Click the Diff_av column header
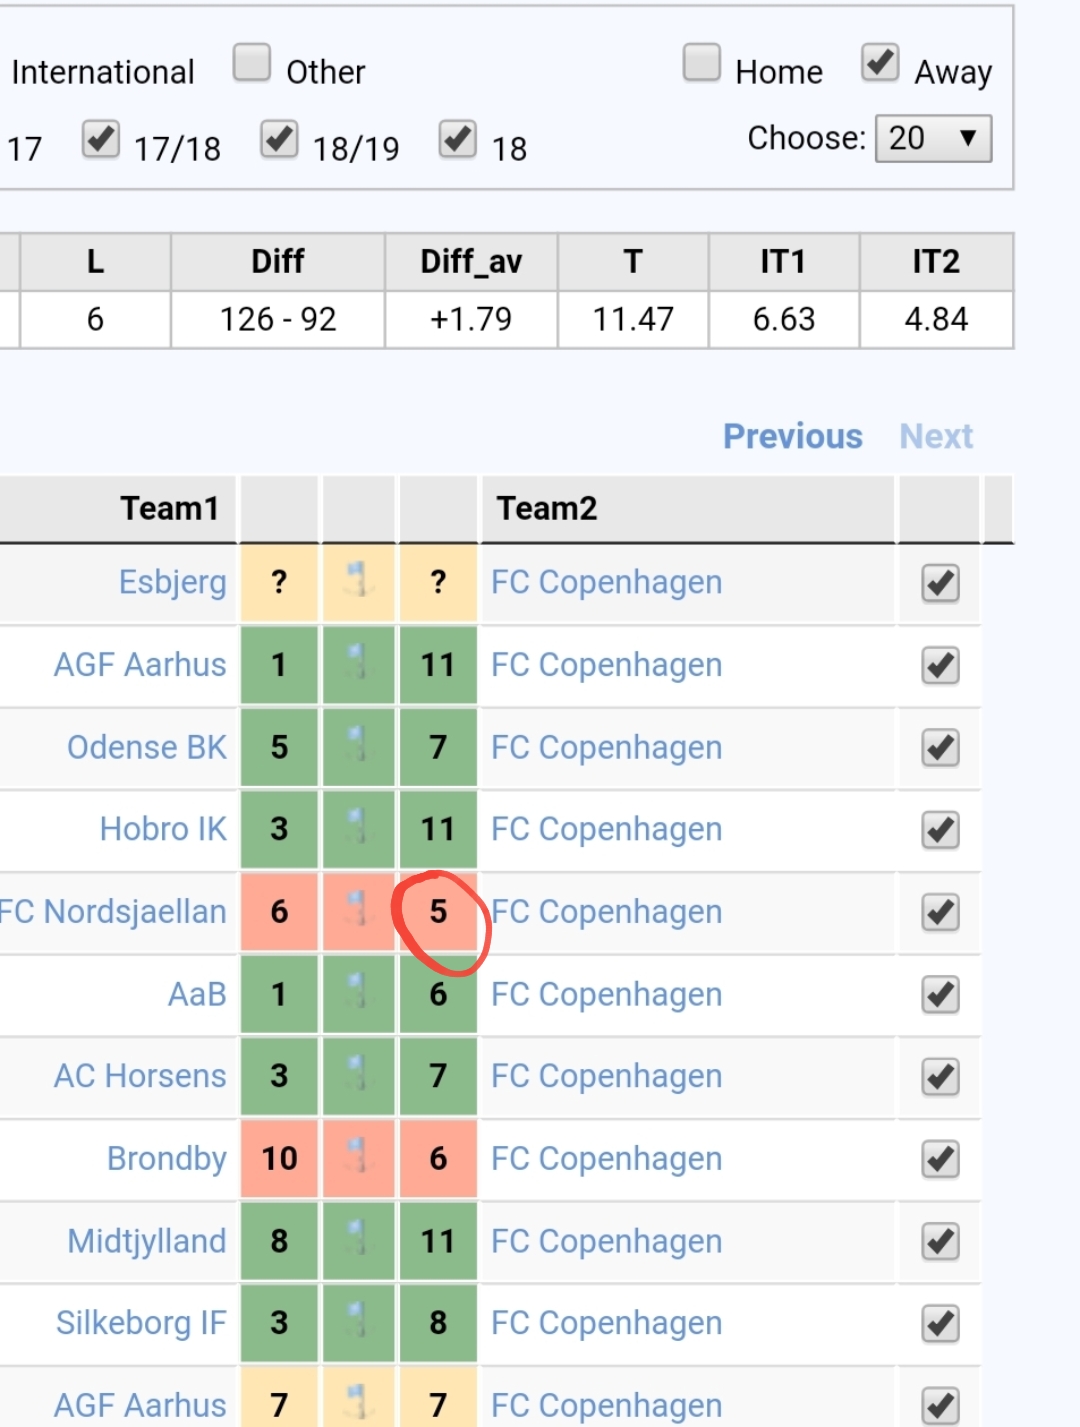The image size is (1080, 1427). [x=471, y=262]
